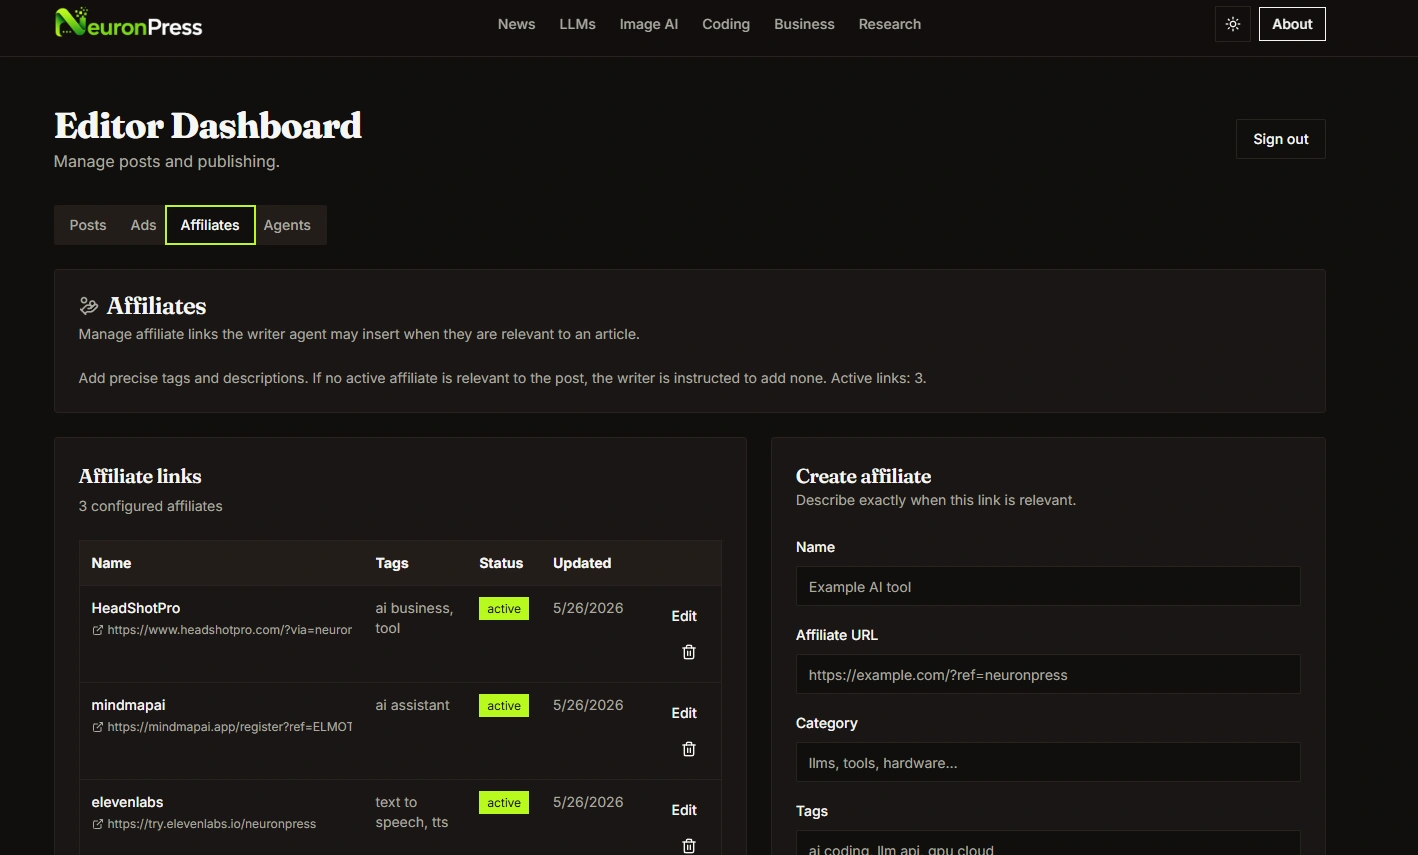The image size is (1418, 855).
Task: Click the elevenlabs 5/26/2026 updated date
Action: point(588,802)
